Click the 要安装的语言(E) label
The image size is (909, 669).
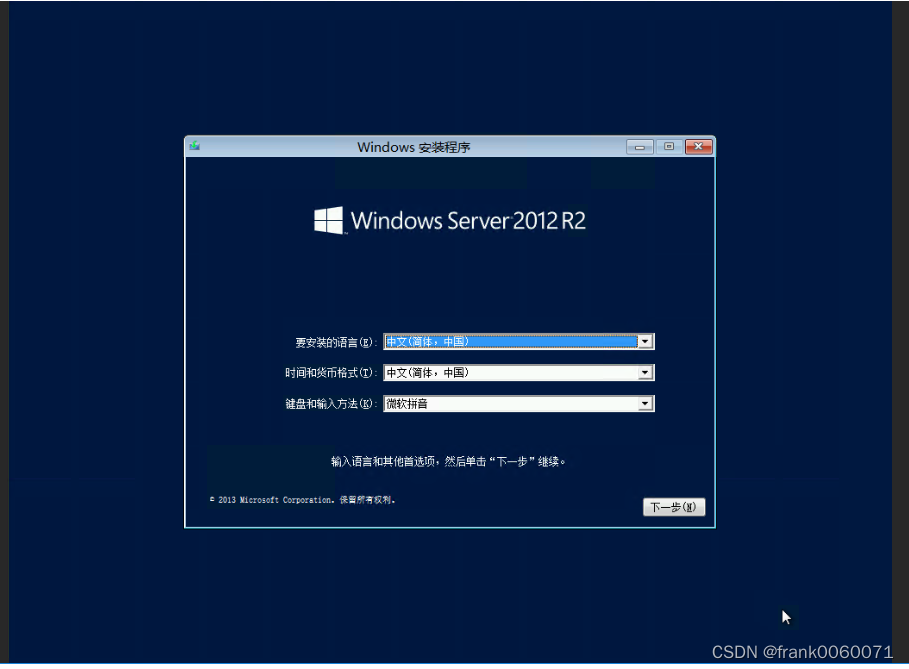(x=336, y=343)
